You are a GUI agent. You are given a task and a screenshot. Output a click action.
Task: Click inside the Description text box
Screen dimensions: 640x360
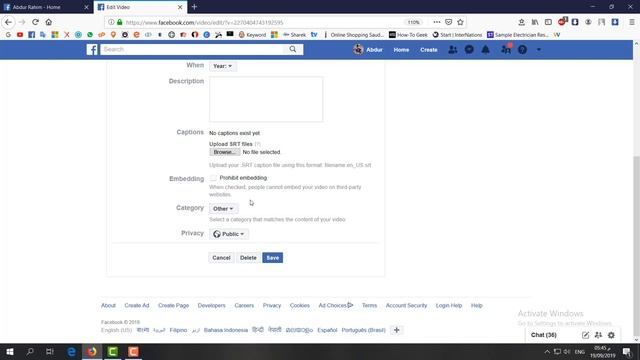tap(266, 99)
